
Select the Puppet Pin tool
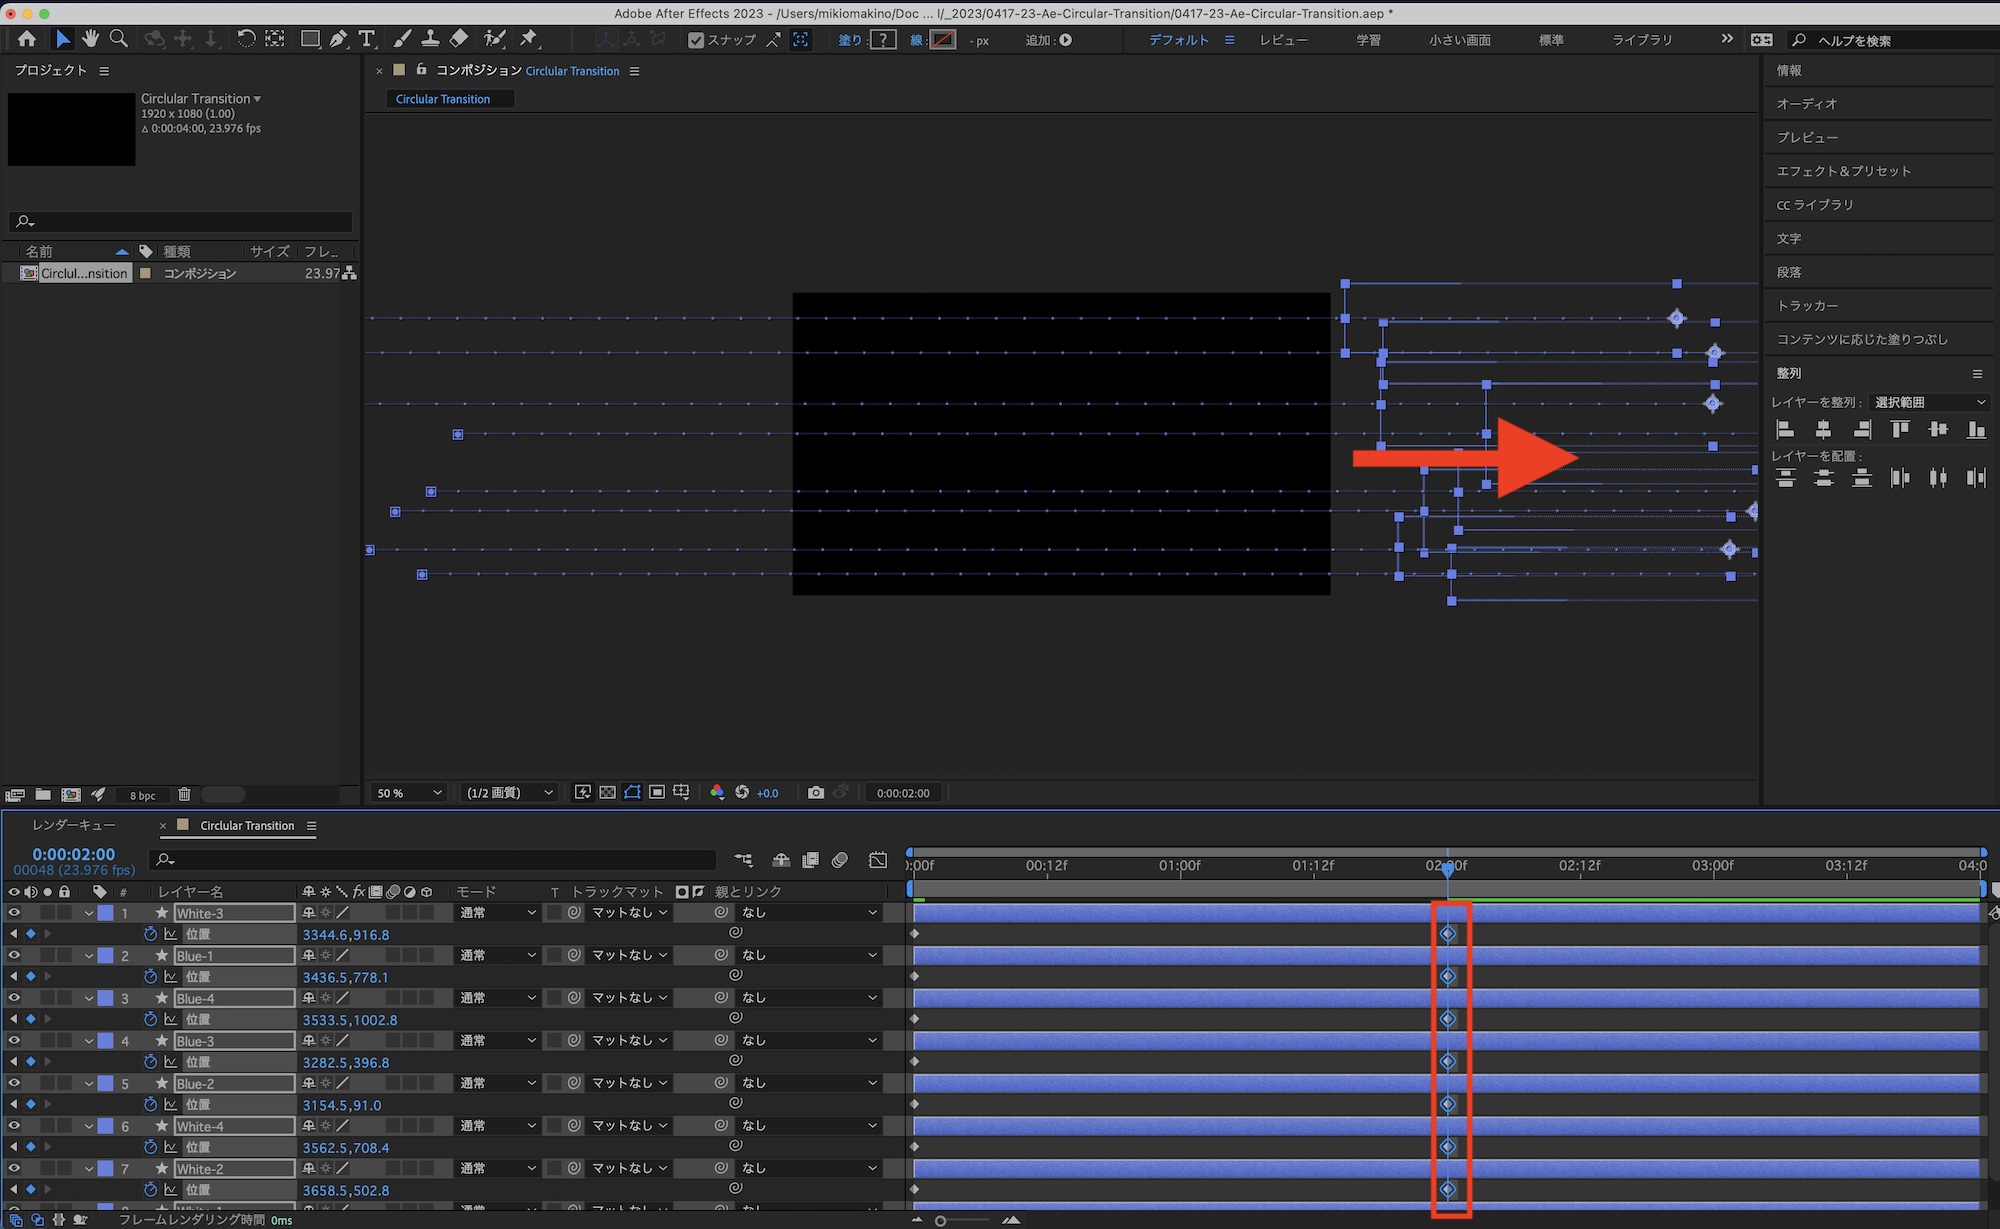pos(529,39)
